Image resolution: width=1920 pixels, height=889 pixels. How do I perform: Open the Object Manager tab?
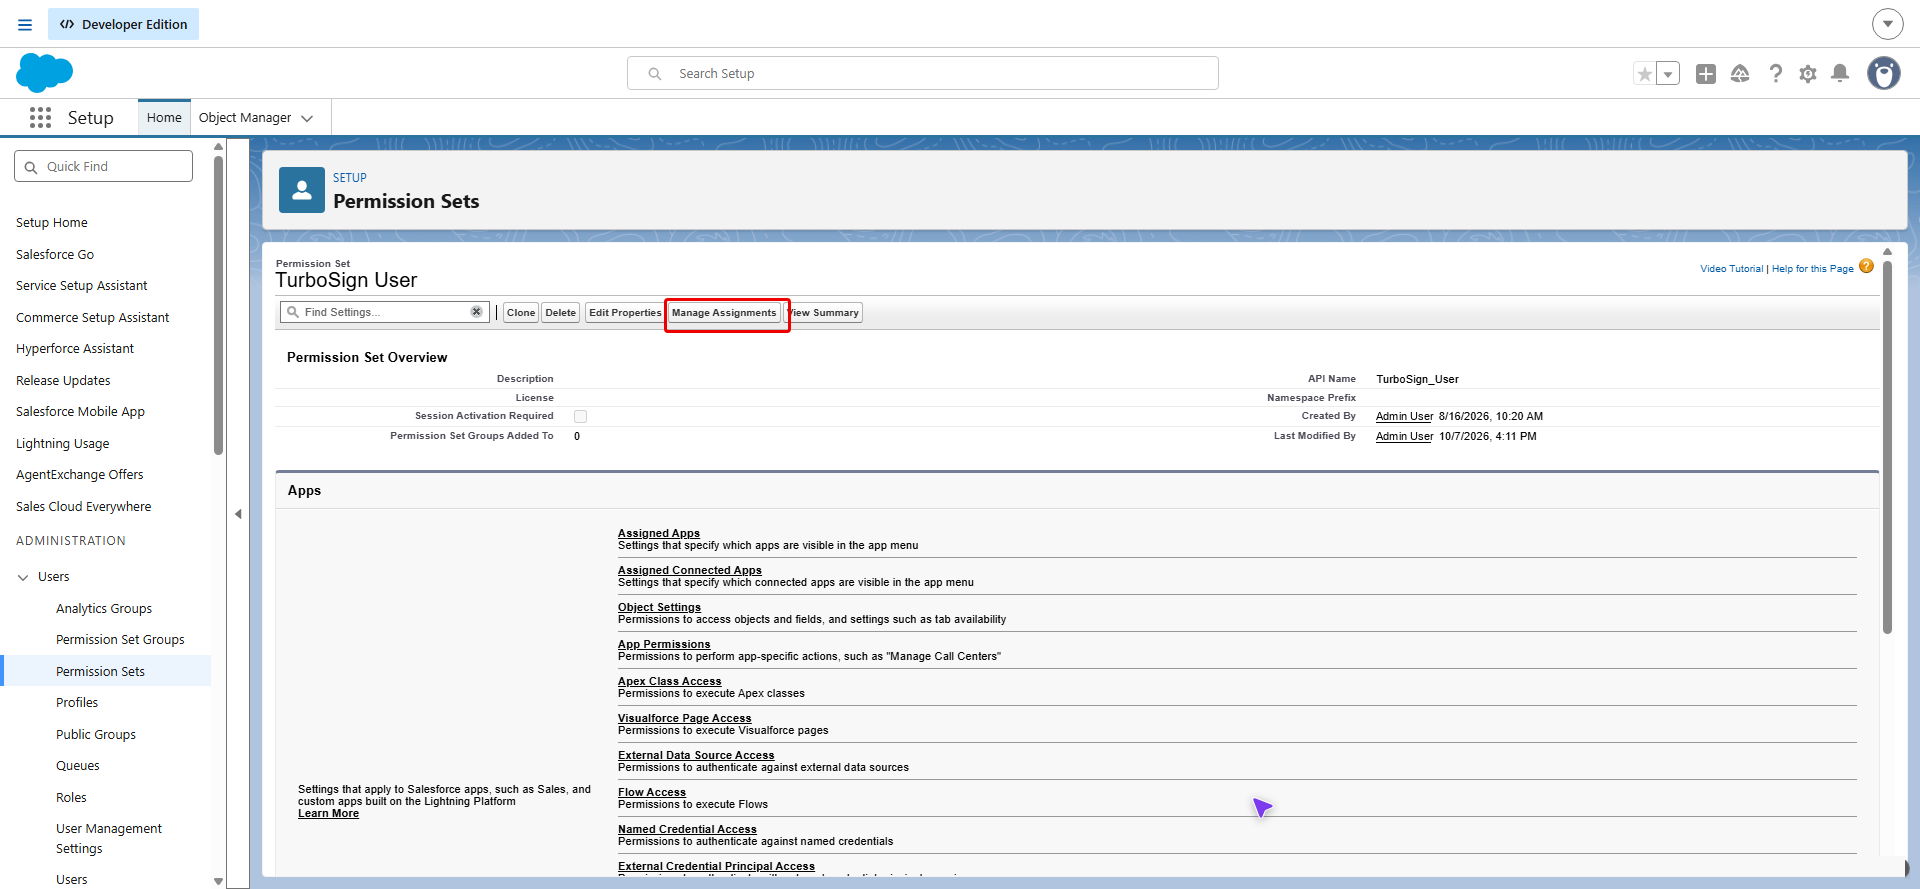245,117
